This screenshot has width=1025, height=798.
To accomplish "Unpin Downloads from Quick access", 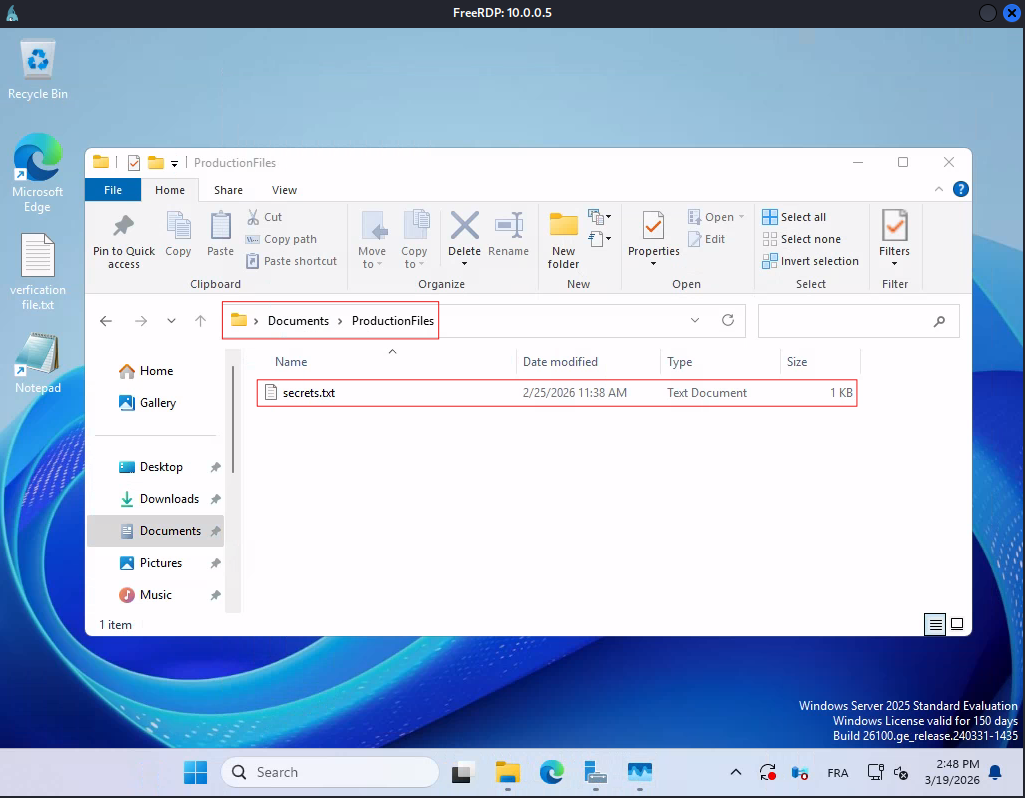I will 215,499.
